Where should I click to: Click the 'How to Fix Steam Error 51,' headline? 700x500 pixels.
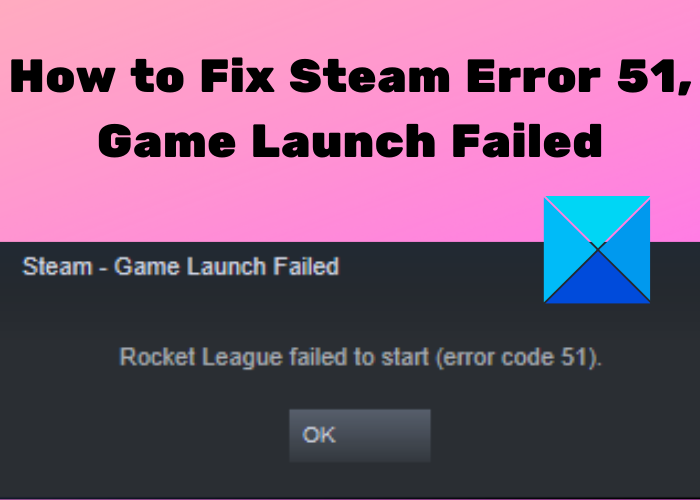350,77
